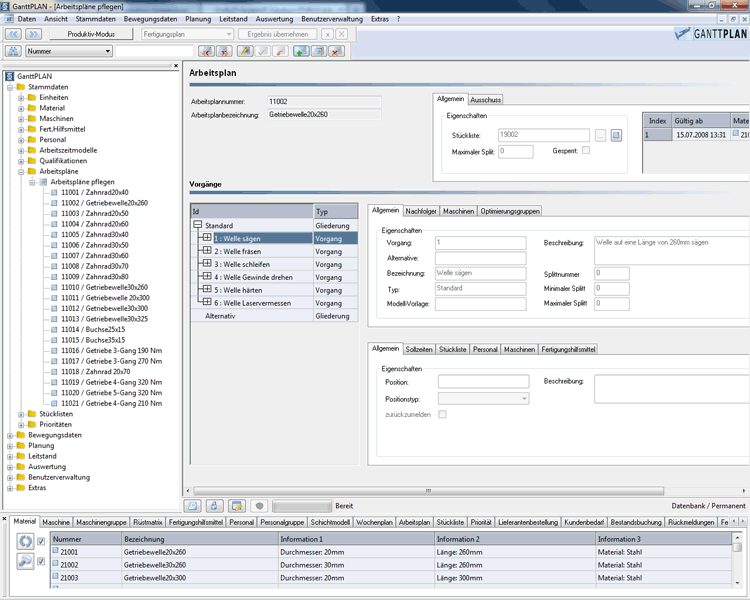Click the edit note icon in the status bar
The height and width of the screenshot is (600, 750).
[237, 506]
